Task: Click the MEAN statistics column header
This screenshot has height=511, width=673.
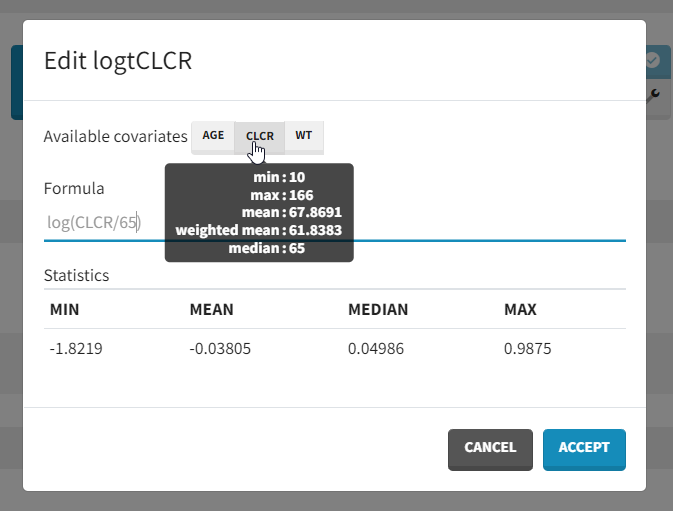Action: (x=211, y=310)
